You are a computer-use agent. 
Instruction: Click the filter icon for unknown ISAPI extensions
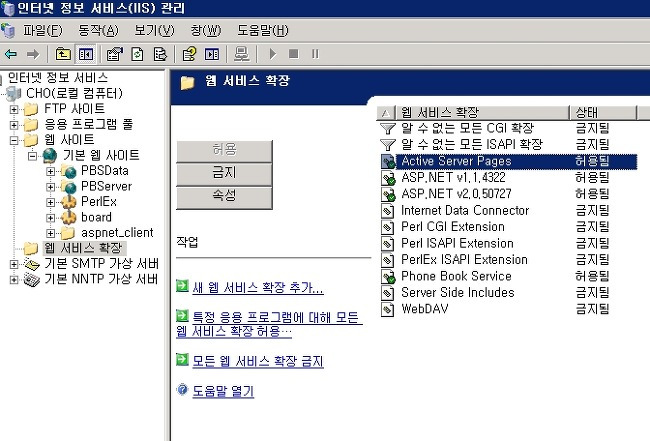[388, 145]
